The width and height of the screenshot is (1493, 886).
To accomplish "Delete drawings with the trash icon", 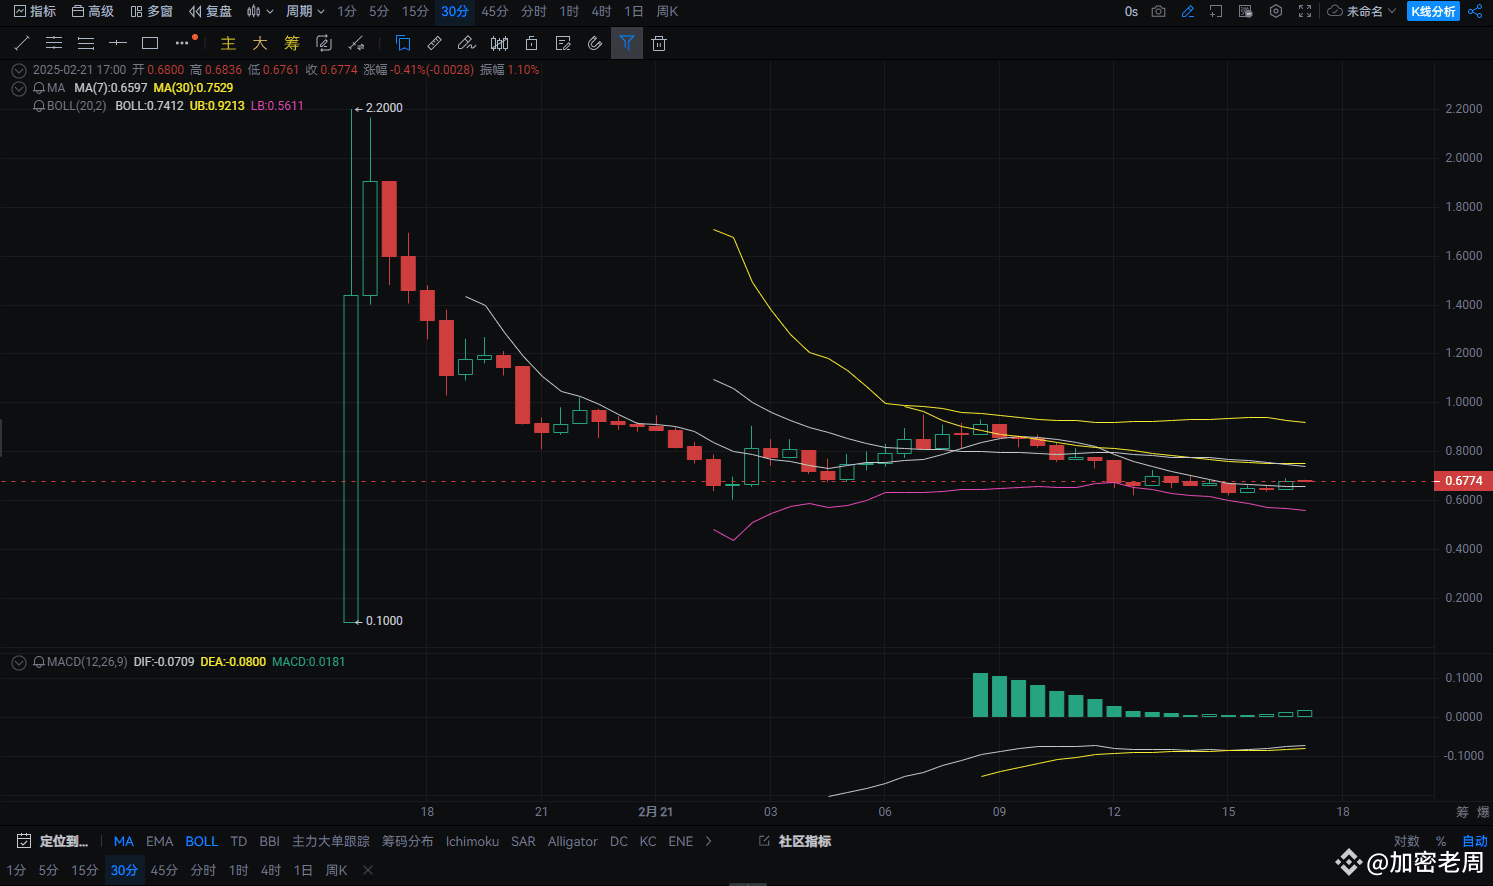I will 659,43.
